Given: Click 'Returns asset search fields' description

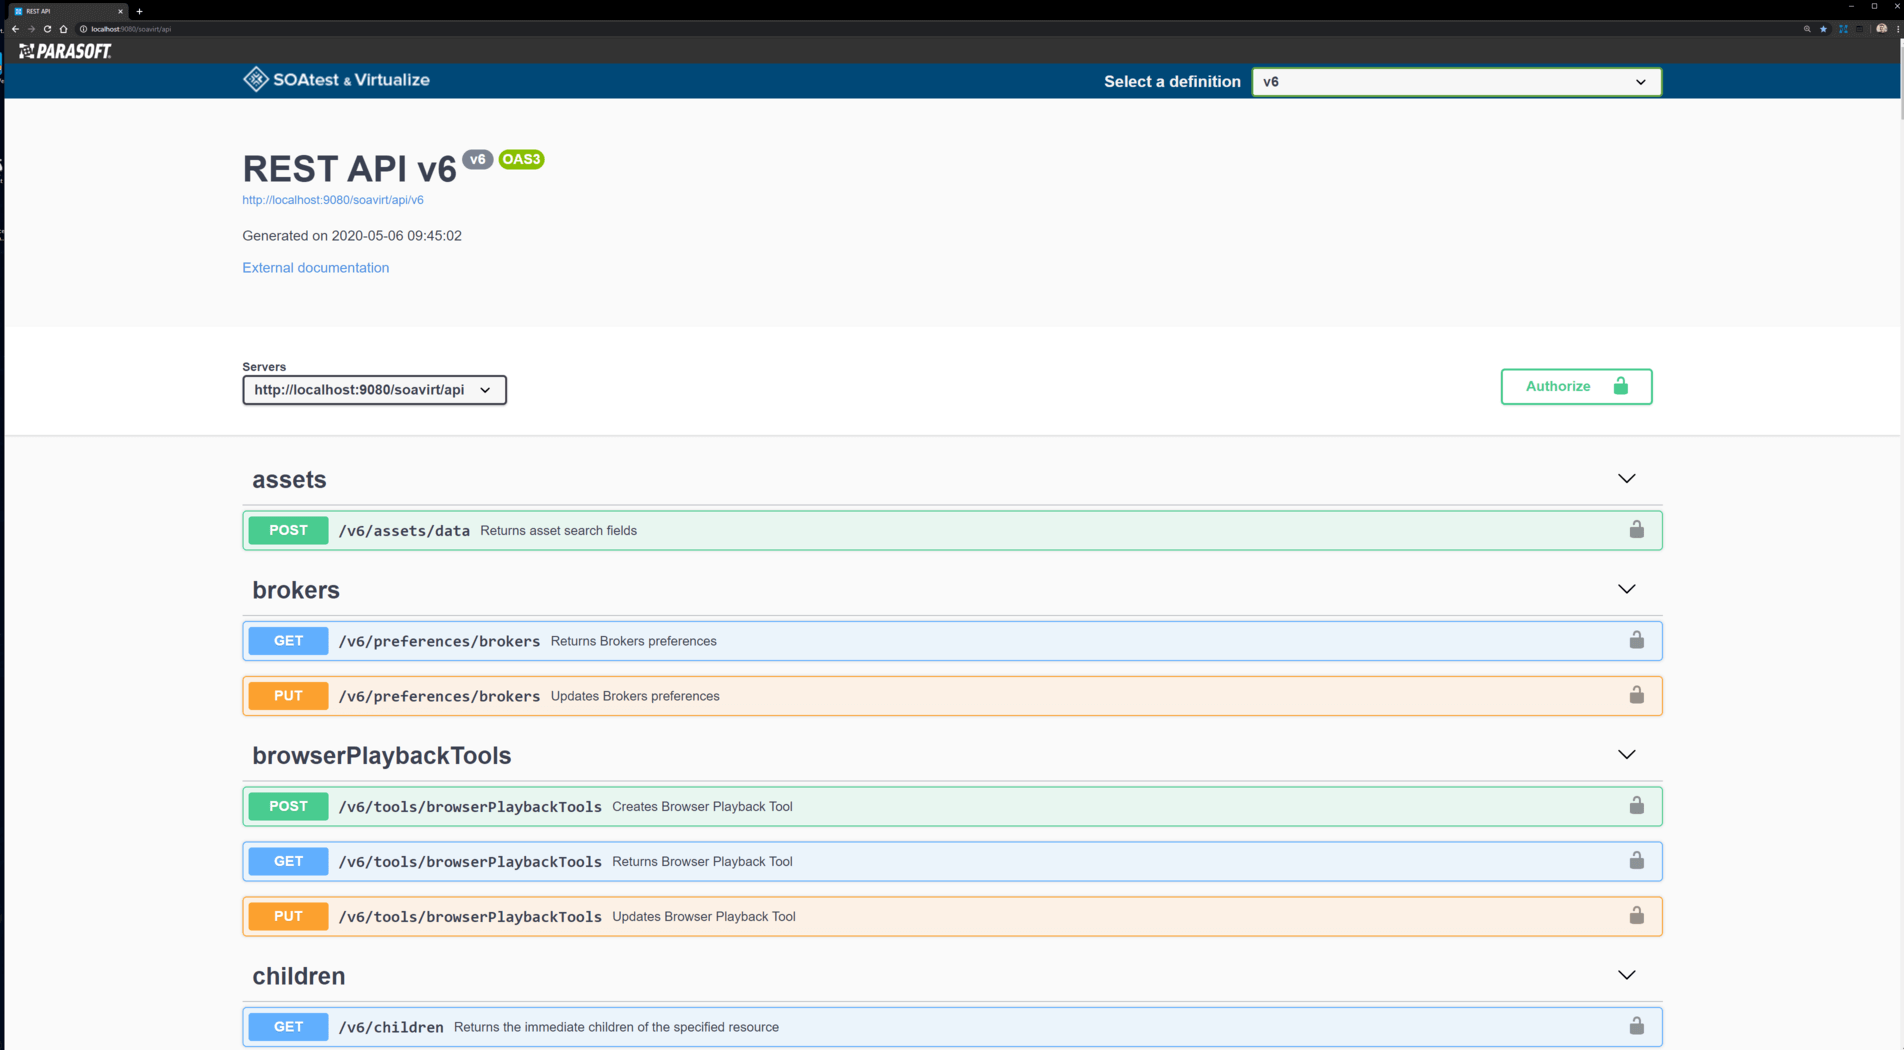Looking at the screenshot, I should click(x=558, y=531).
